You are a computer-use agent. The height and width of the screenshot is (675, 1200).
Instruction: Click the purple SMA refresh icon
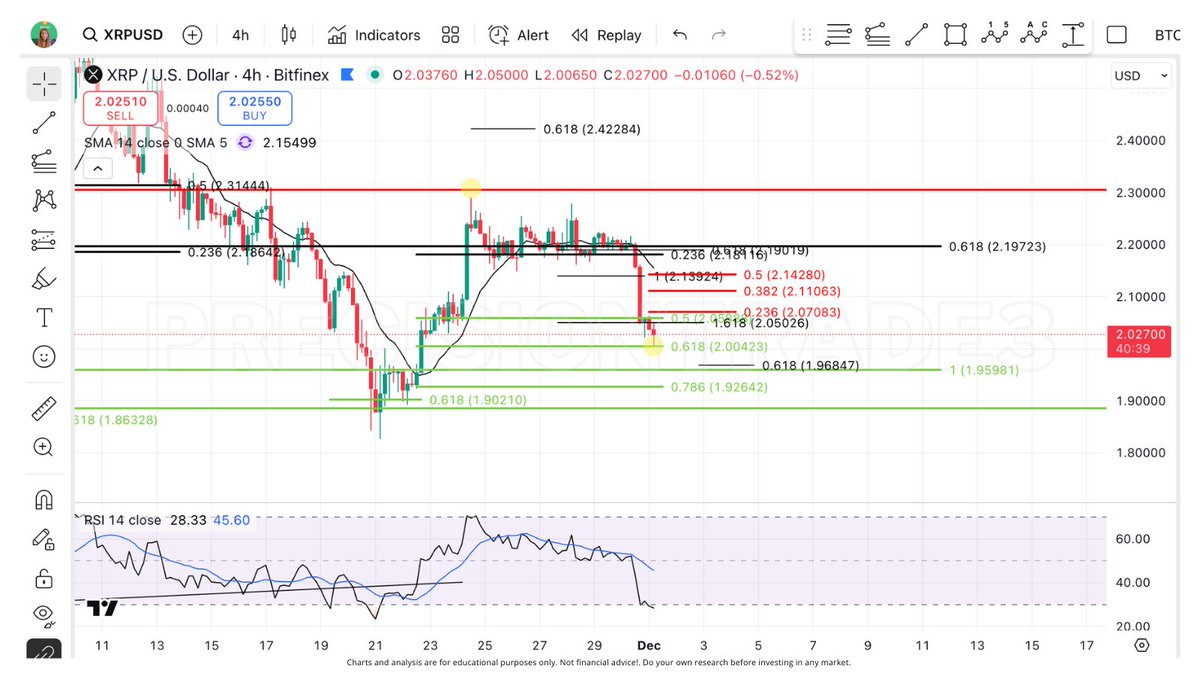(245, 143)
